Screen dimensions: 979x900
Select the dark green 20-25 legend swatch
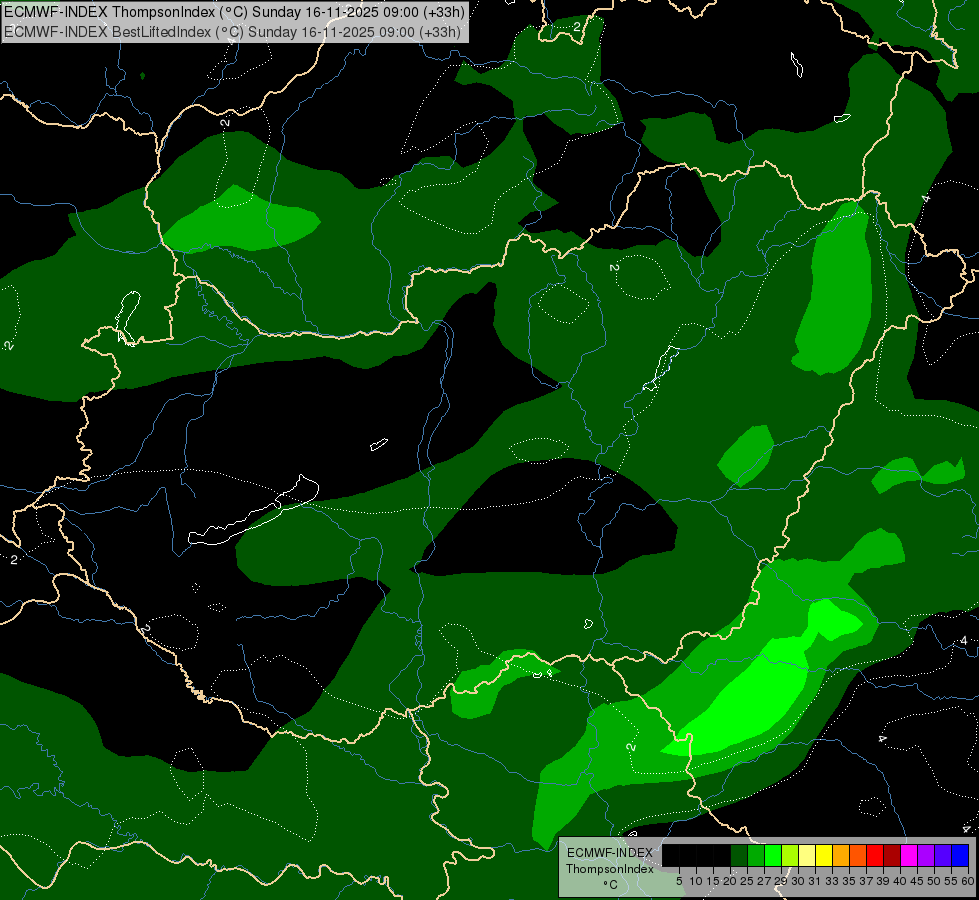(x=739, y=855)
